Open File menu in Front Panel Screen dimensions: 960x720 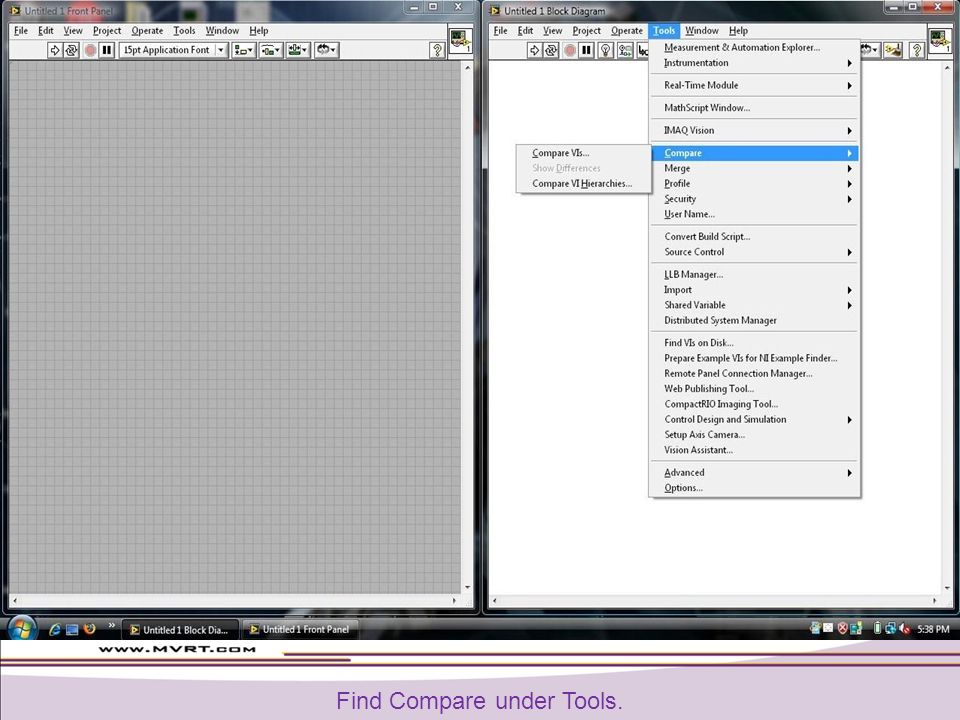21,31
